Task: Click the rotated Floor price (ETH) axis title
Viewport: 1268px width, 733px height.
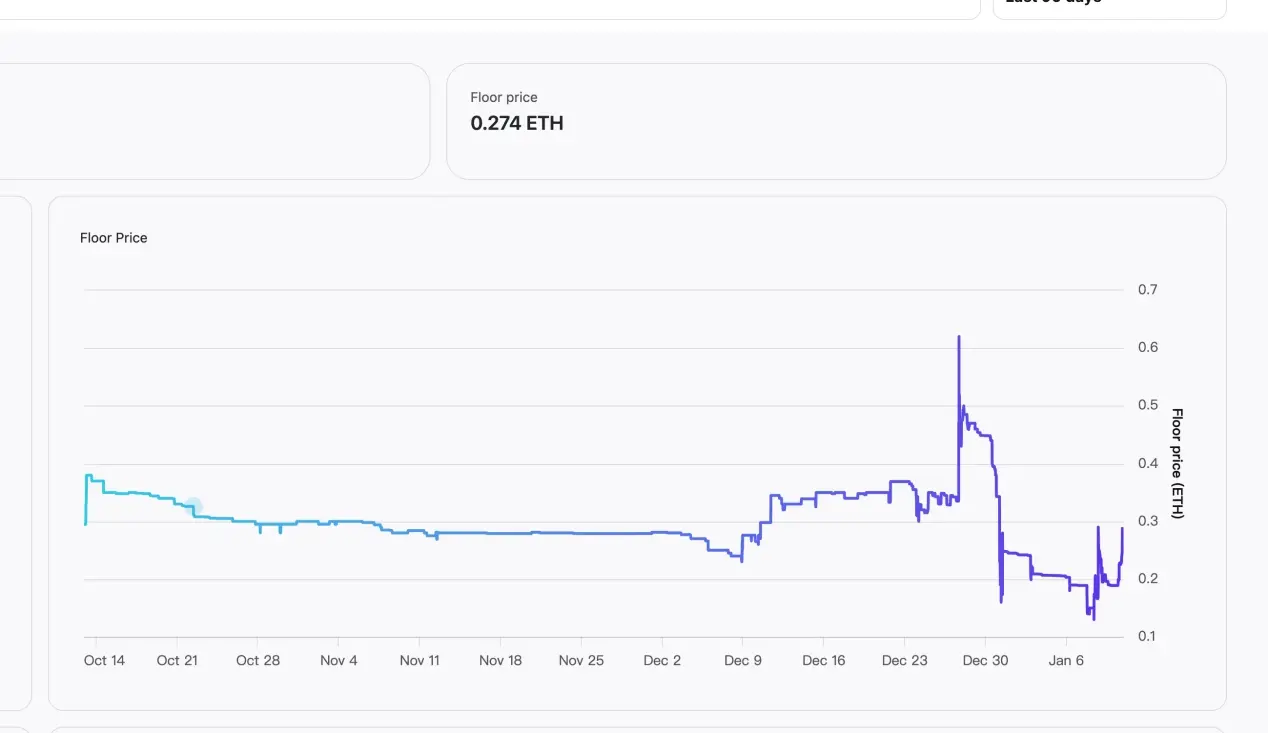Action: [1177, 463]
